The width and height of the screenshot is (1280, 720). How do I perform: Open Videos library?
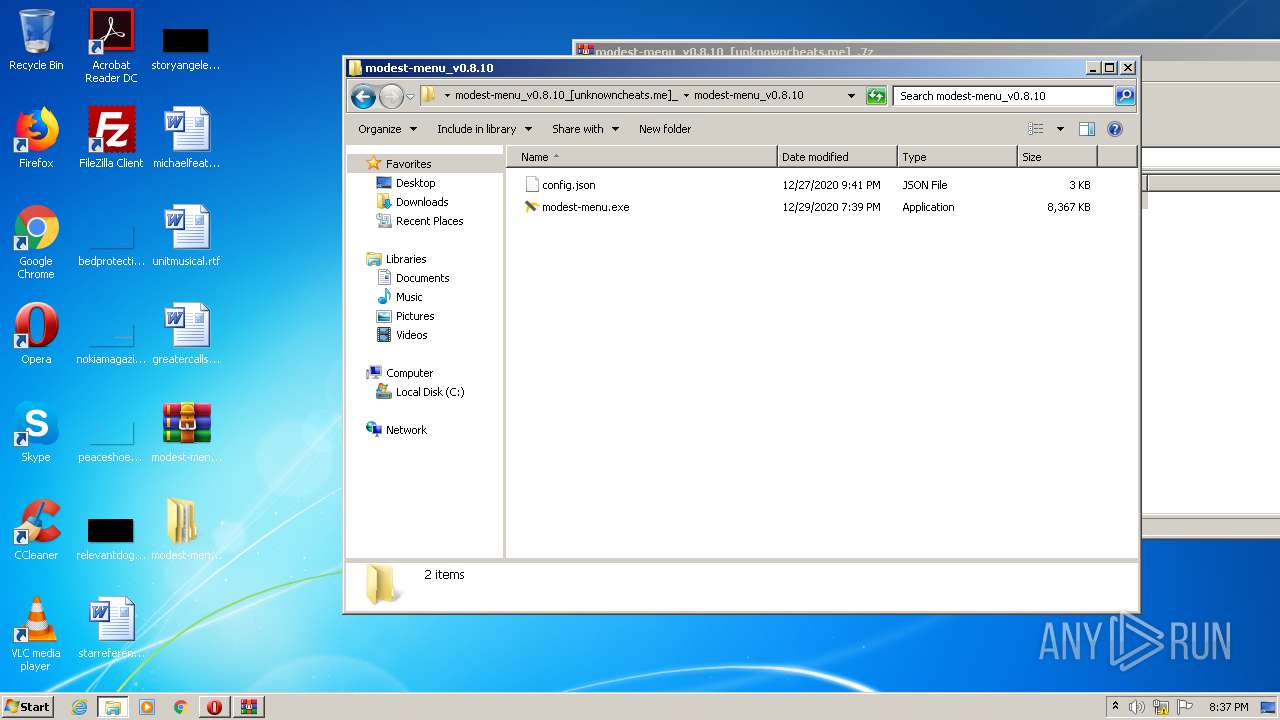[x=411, y=335]
